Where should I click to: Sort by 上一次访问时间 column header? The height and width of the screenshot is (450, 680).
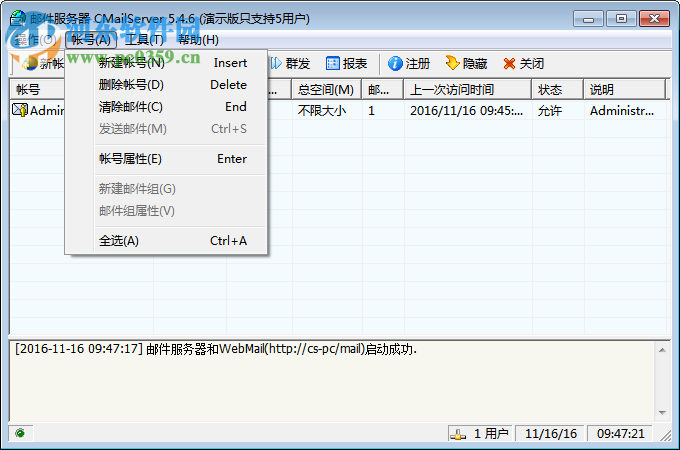[468, 89]
